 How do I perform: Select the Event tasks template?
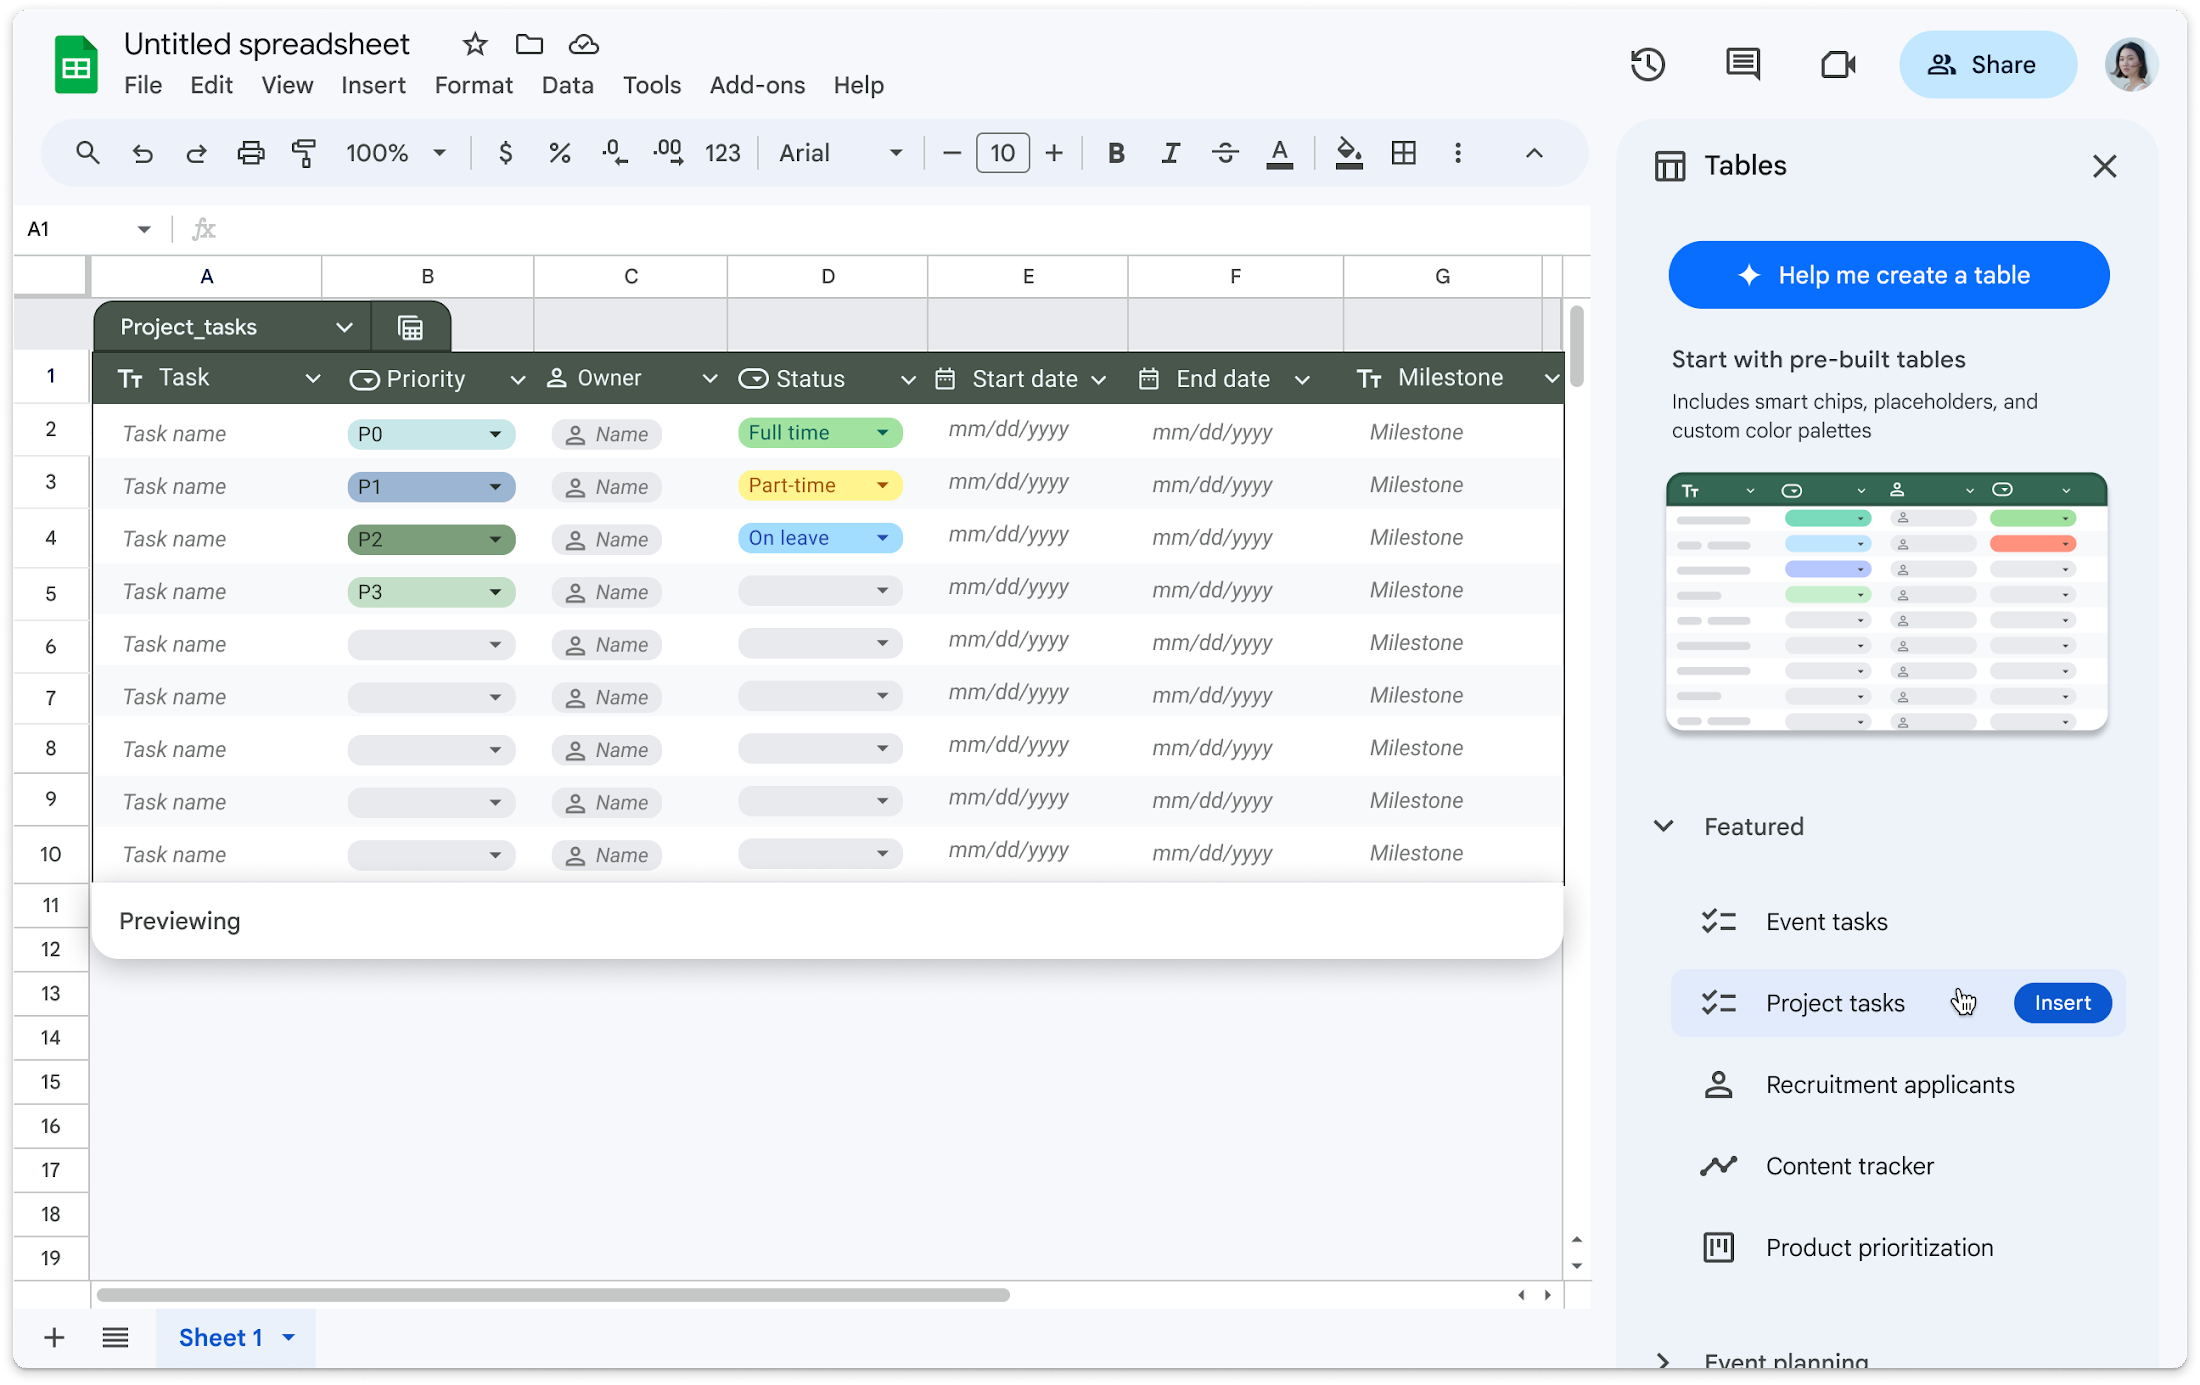(1827, 921)
